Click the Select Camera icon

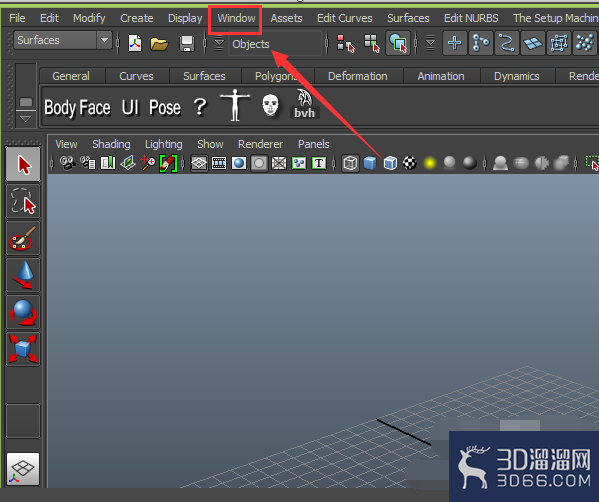[x=68, y=164]
